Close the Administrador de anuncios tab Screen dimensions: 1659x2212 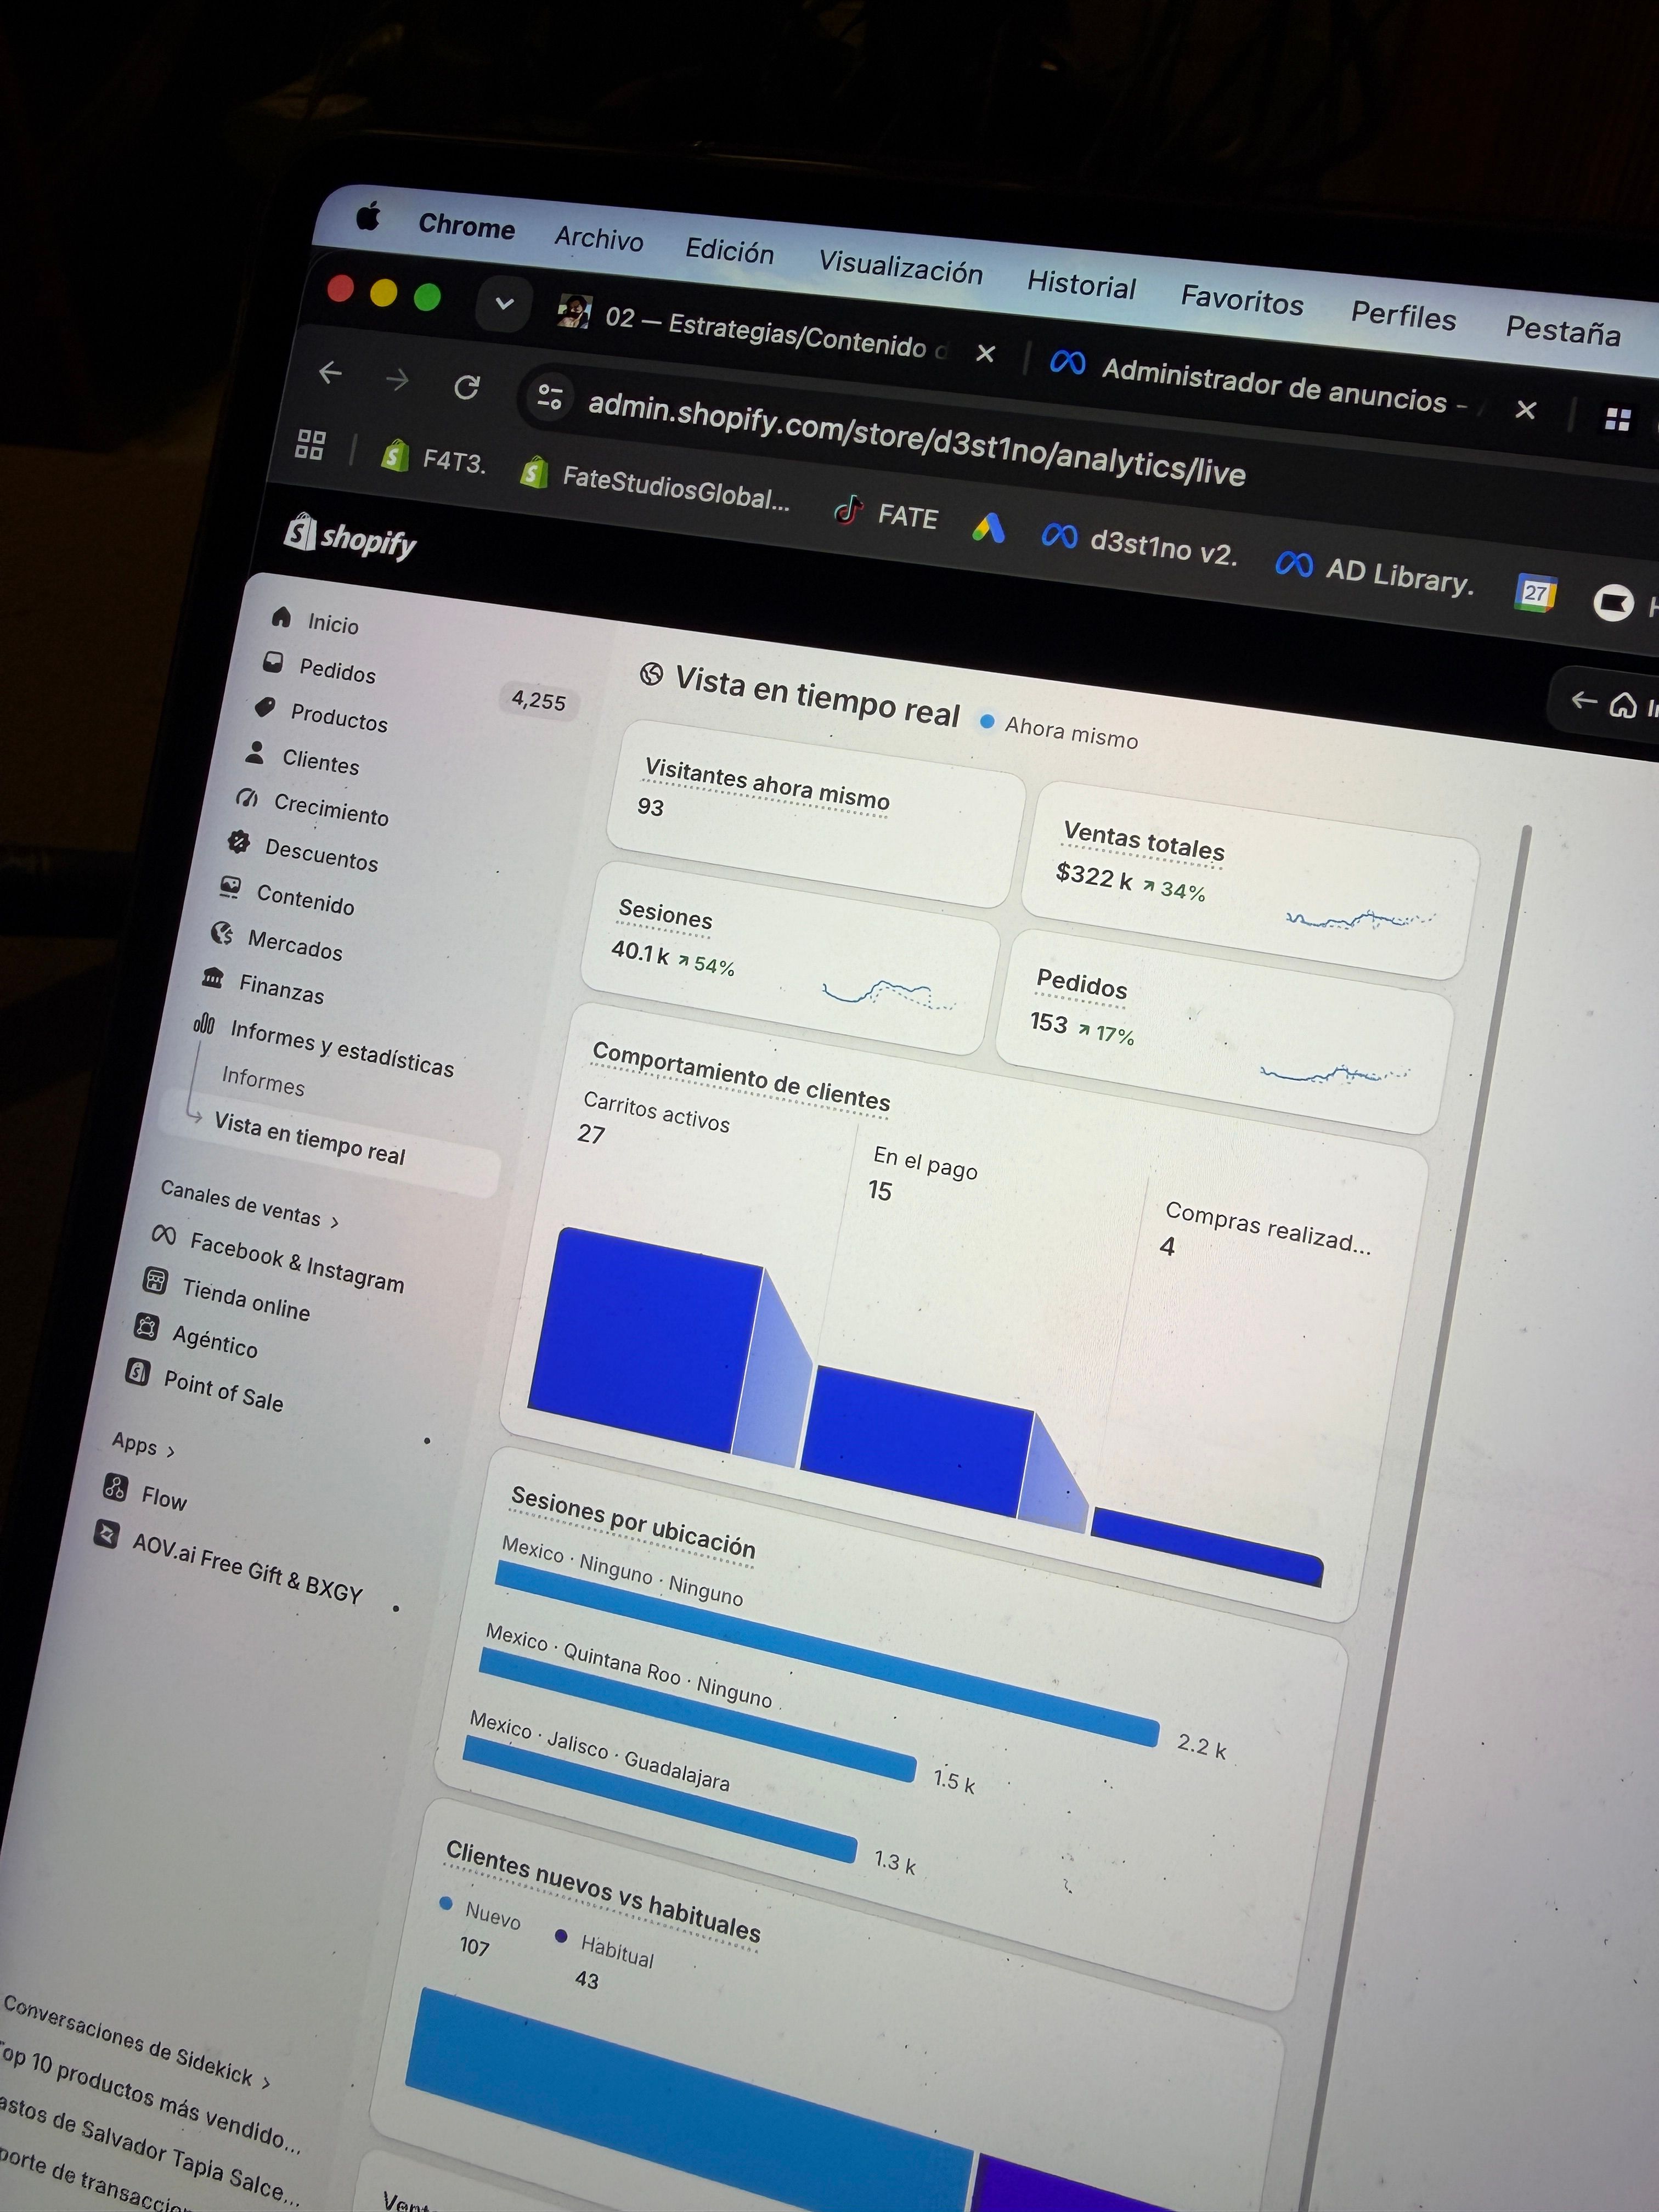pyautogui.click(x=1525, y=409)
